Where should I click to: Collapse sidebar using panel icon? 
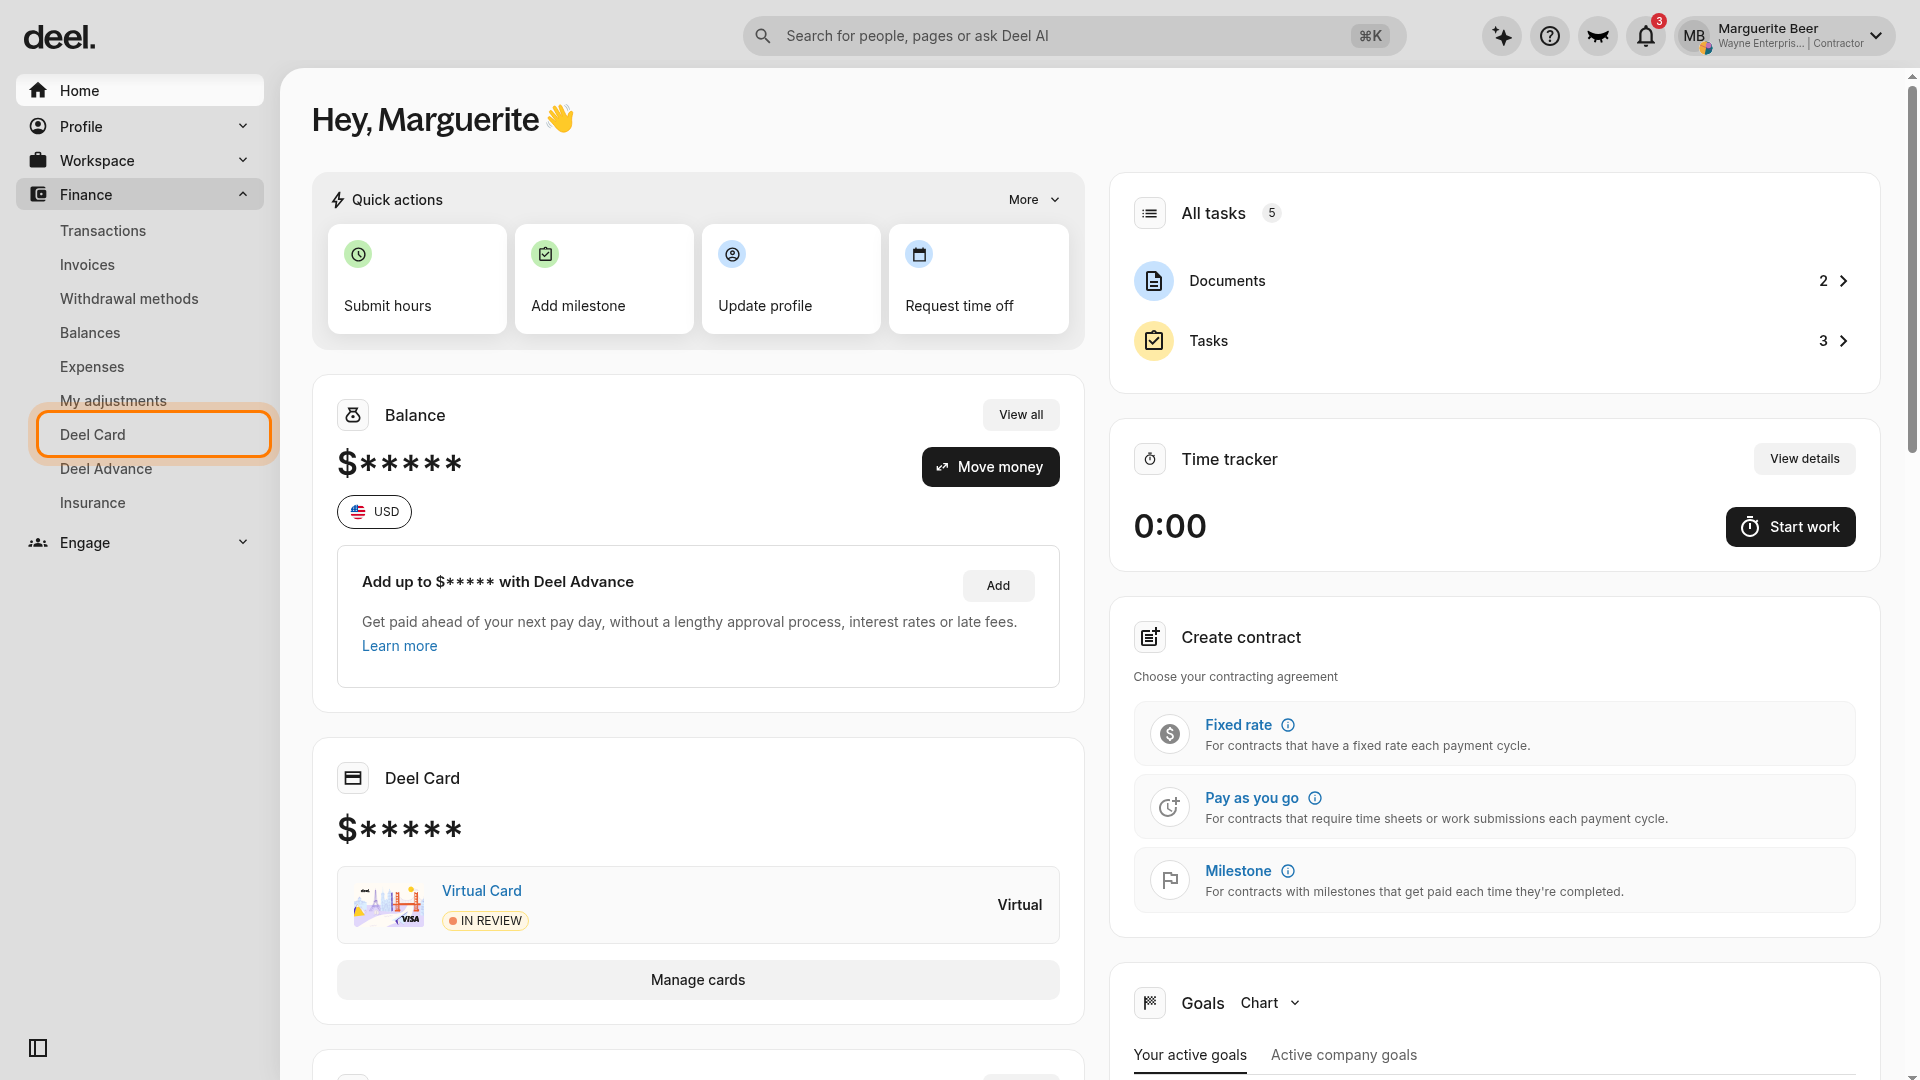[38, 1048]
